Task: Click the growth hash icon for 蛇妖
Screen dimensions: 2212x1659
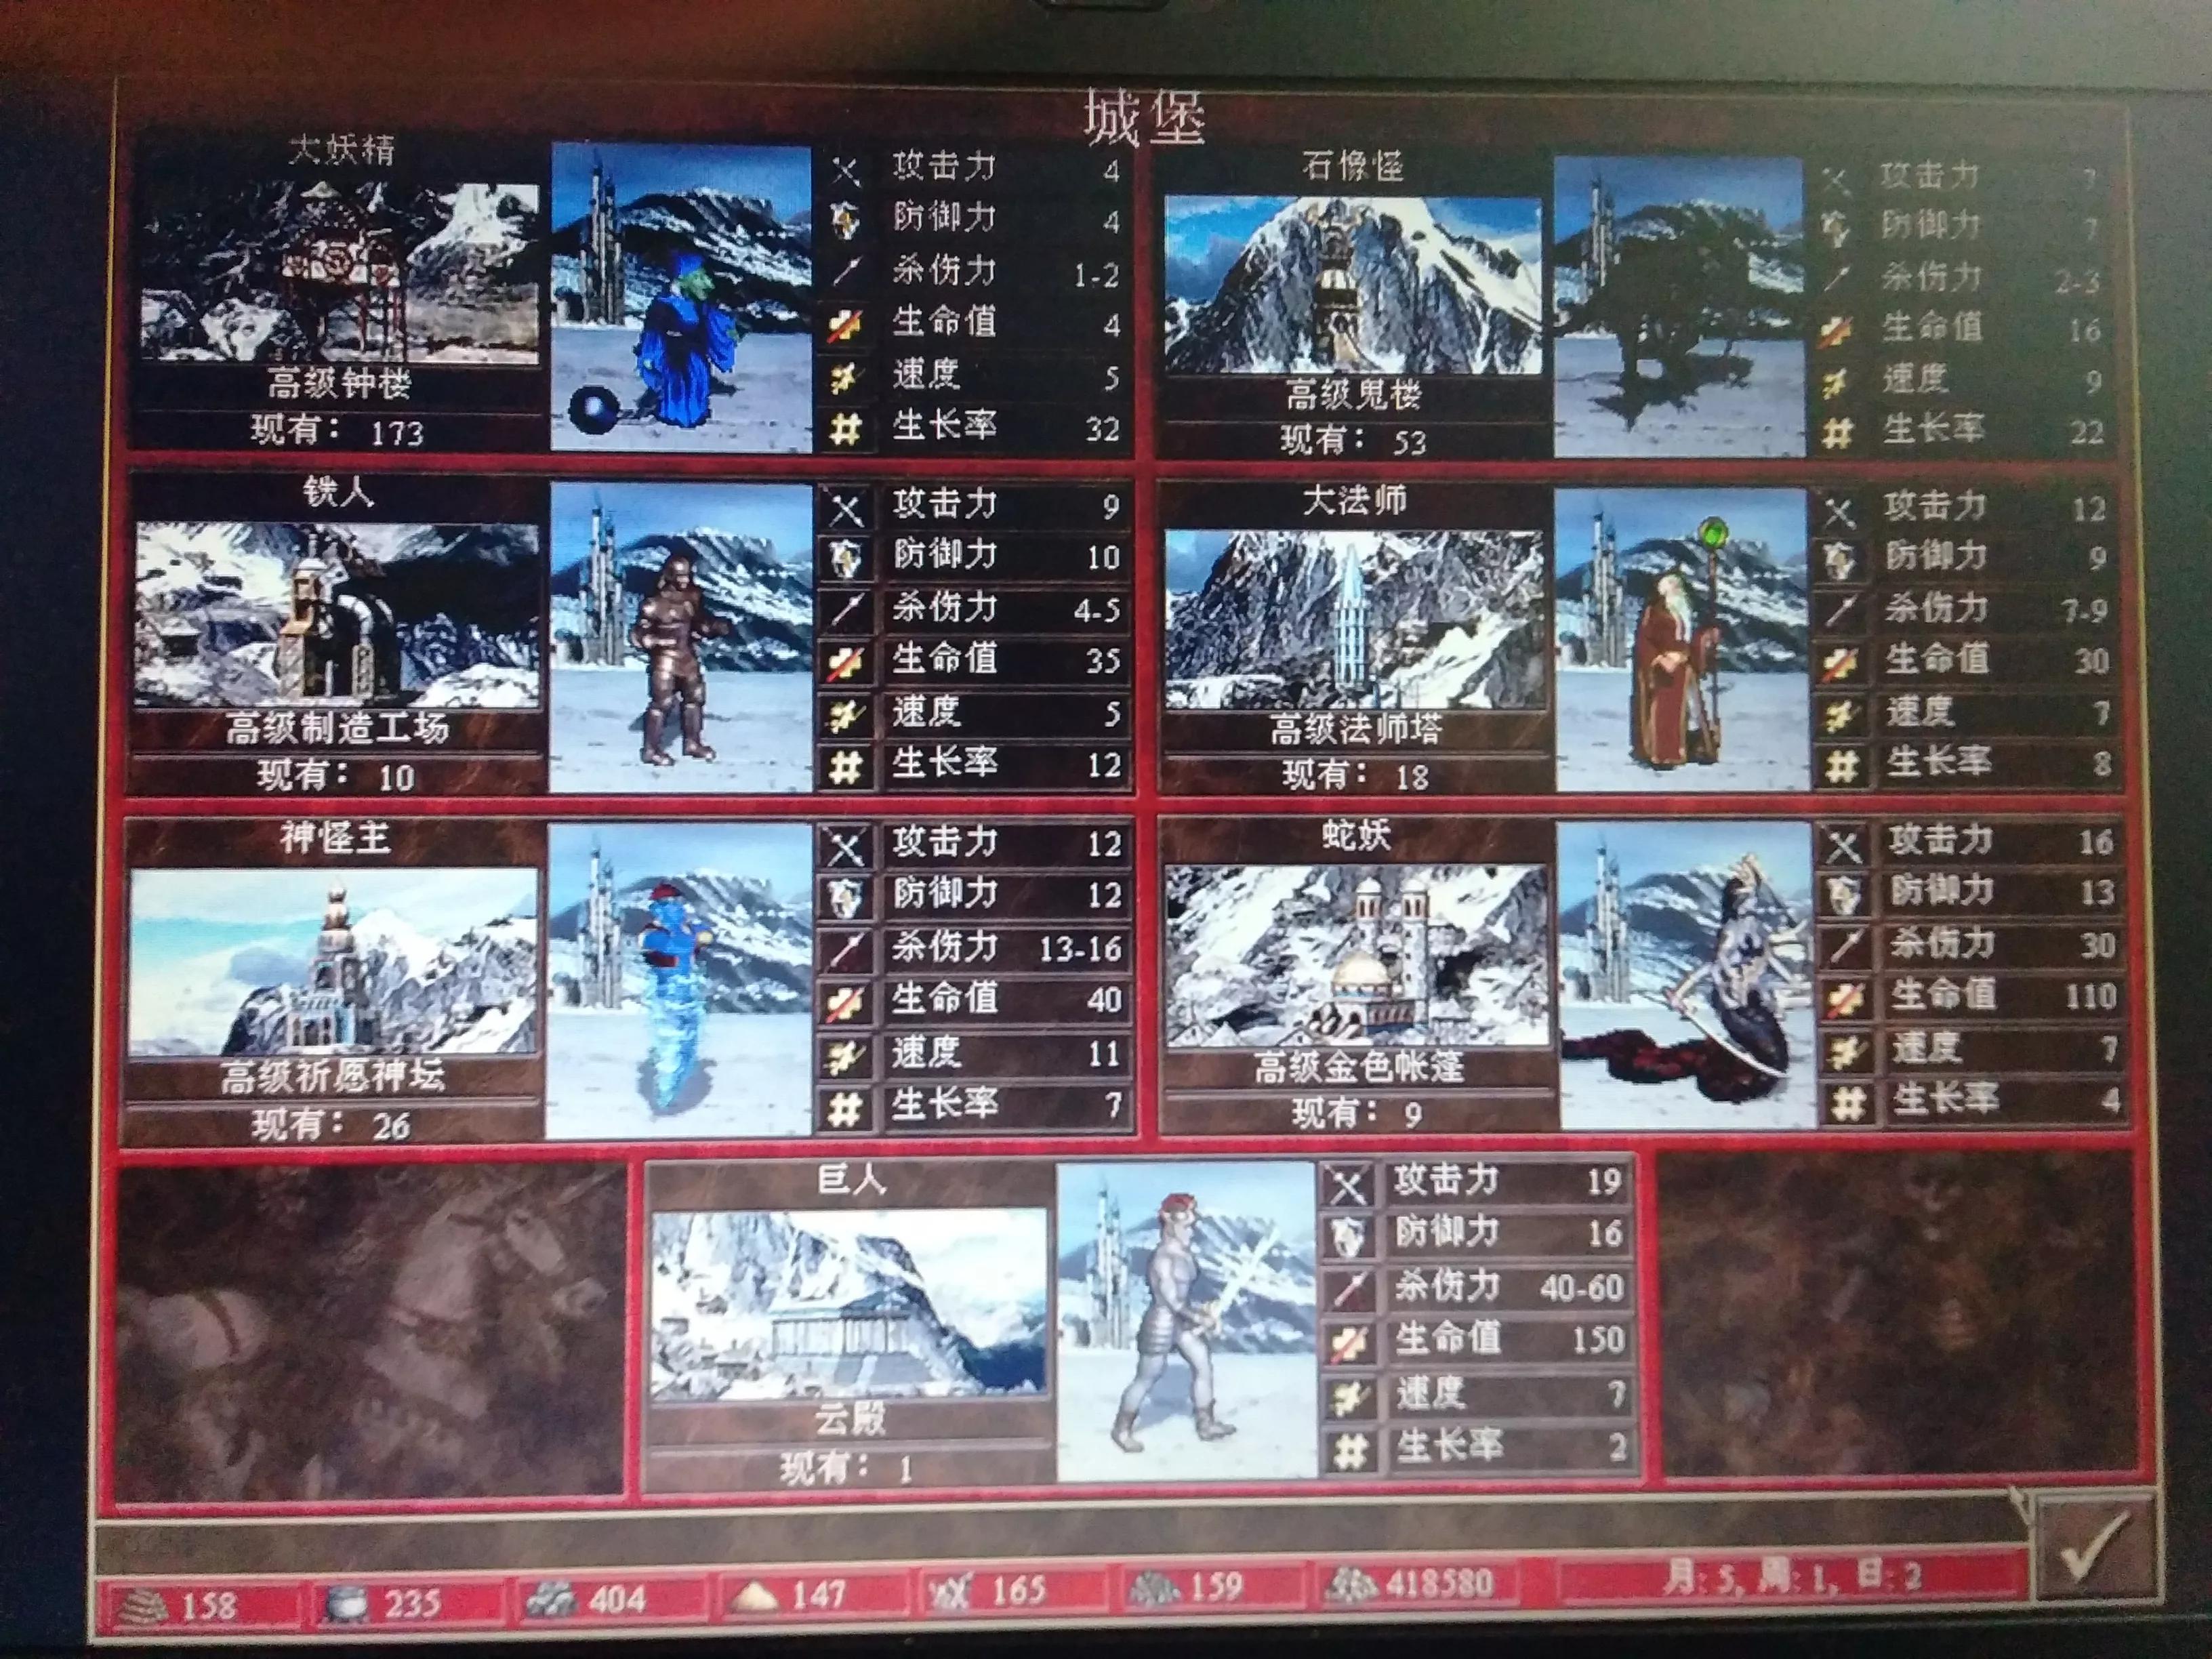Action: 1847,1104
